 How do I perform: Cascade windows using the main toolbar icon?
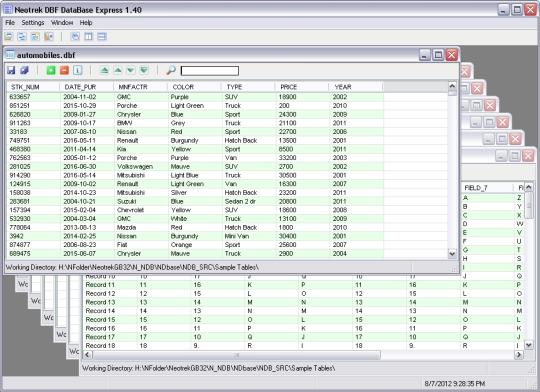(x=75, y=37)
